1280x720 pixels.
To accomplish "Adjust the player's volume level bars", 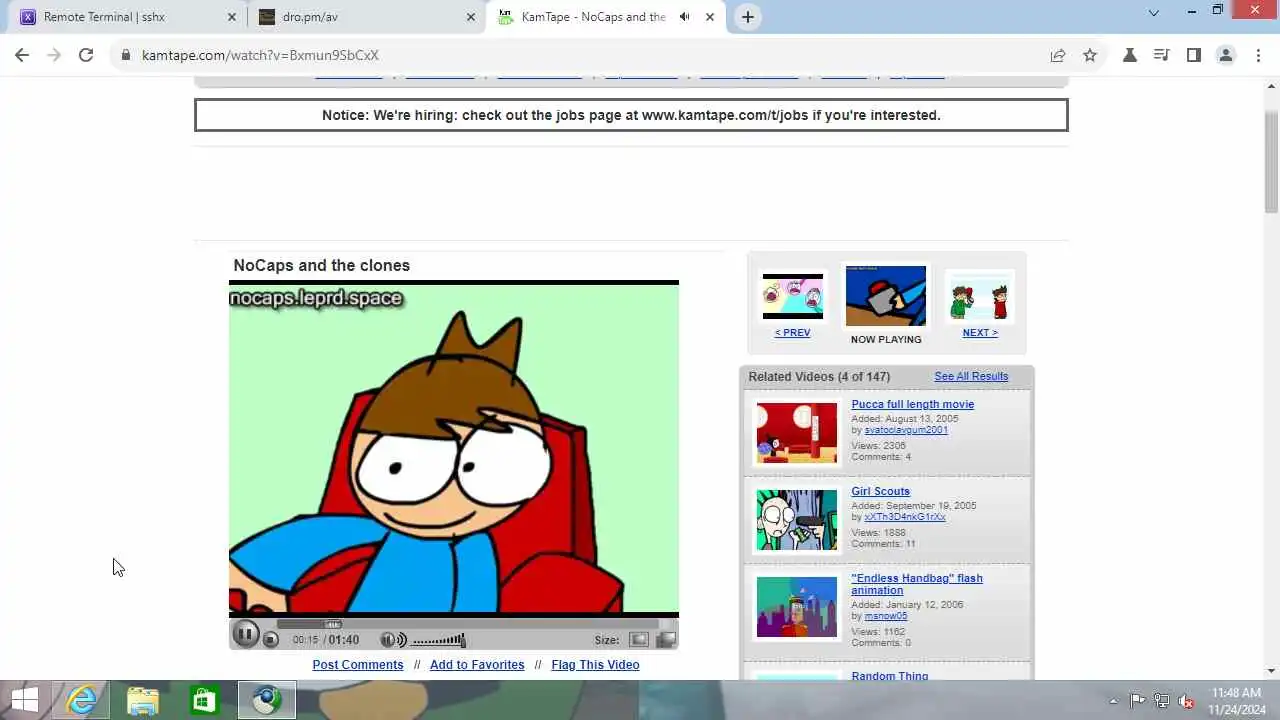I will pos(439,640).
